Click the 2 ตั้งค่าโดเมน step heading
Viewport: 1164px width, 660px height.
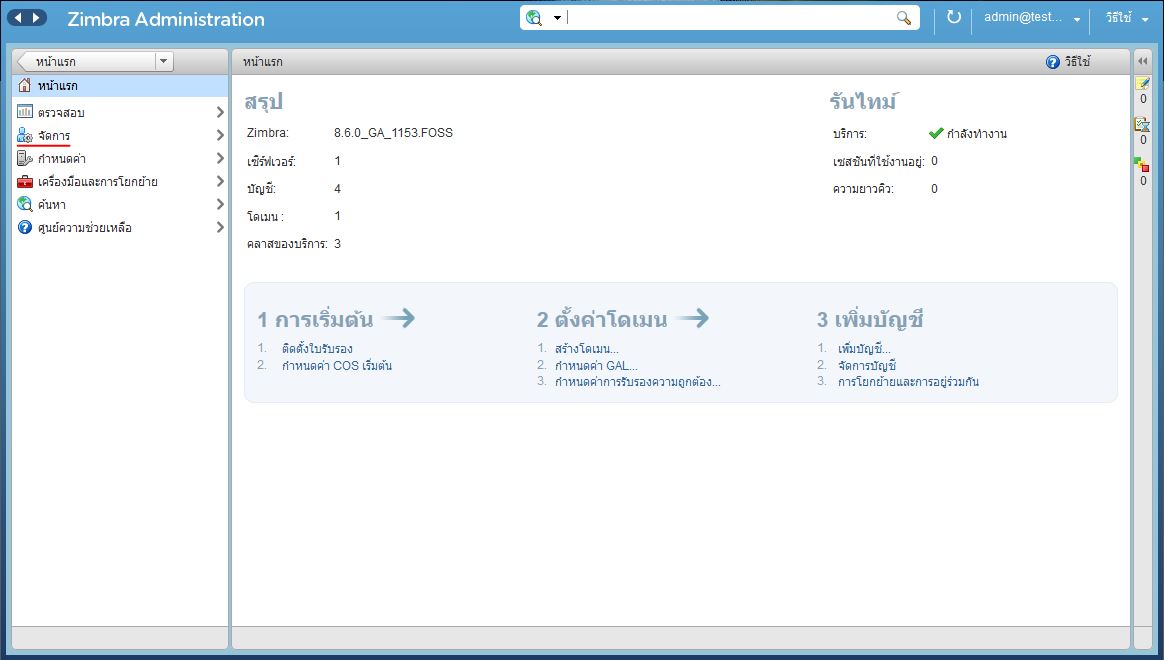pyautogui.click(x=602, y=319)
